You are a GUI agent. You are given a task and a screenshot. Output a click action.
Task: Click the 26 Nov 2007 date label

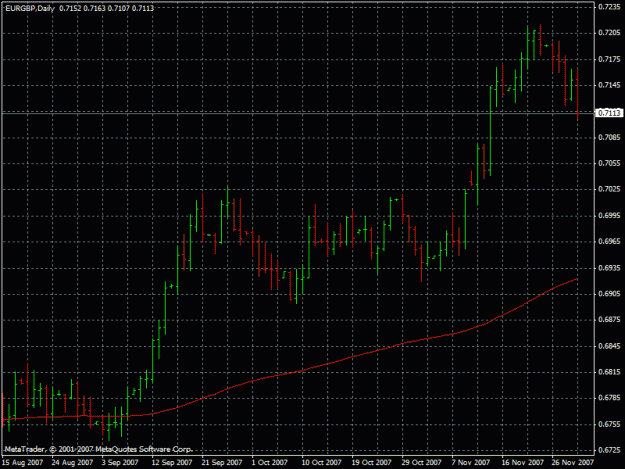(573, 463)
